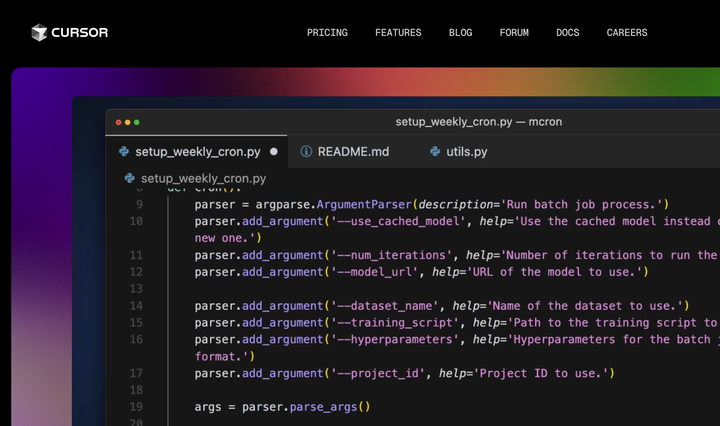
Task: Switch to the README.md tab
Action: tap(353, 152)
